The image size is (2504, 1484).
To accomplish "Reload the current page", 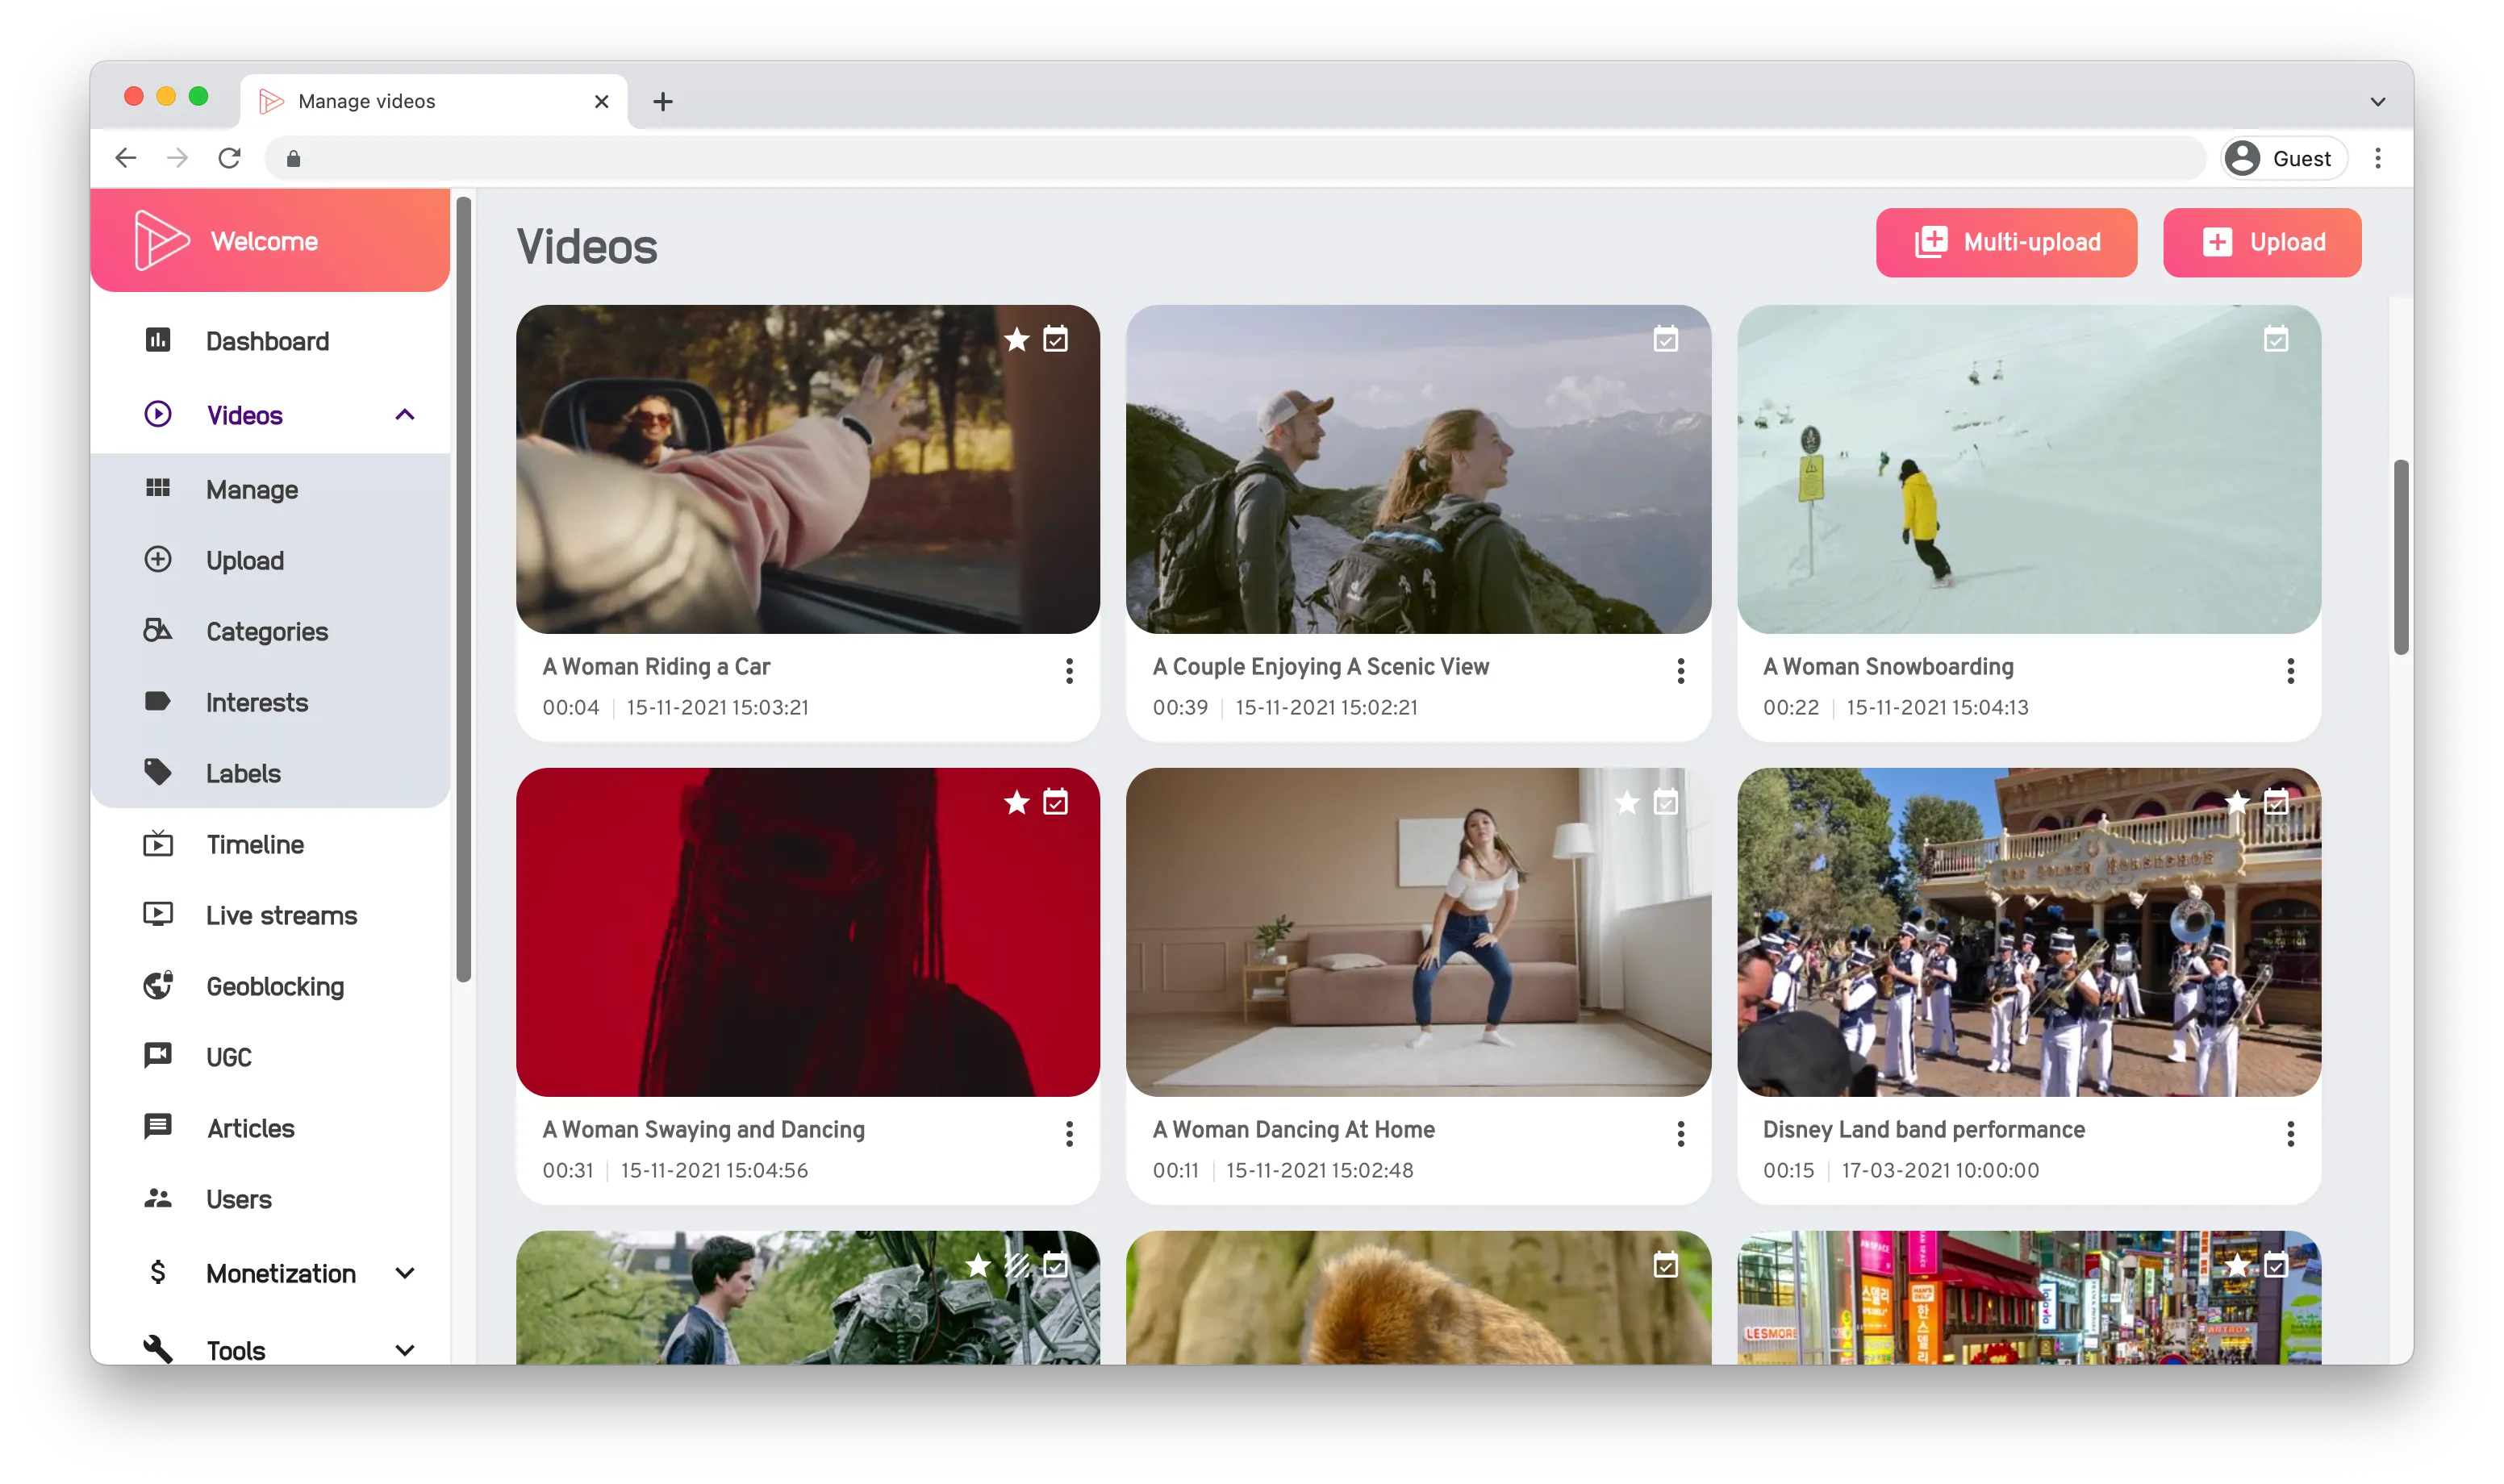I will coord(230,158).
